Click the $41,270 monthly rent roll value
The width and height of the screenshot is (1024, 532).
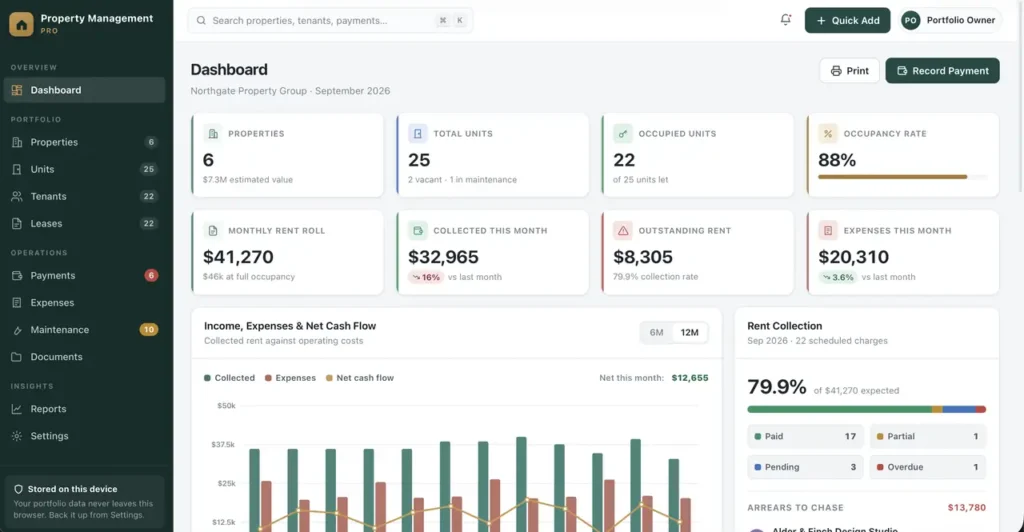point(238,257)
